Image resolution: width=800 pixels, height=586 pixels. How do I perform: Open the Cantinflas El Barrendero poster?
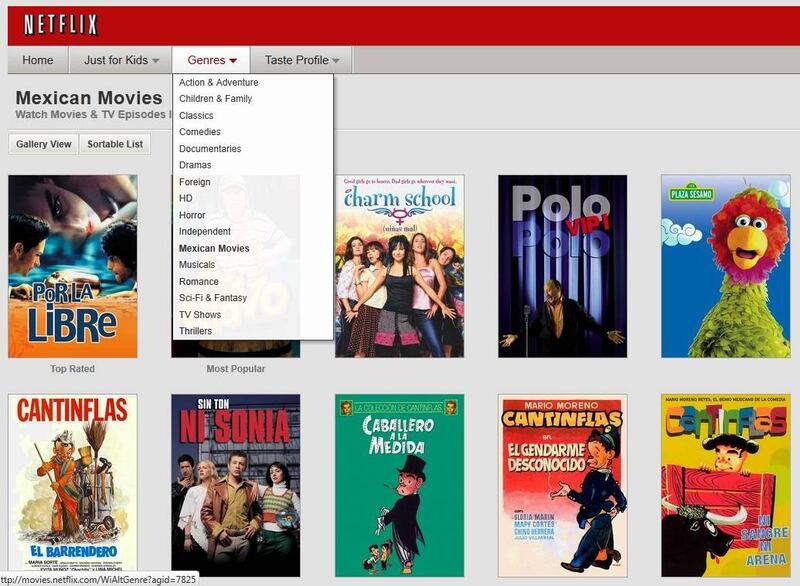72,485
